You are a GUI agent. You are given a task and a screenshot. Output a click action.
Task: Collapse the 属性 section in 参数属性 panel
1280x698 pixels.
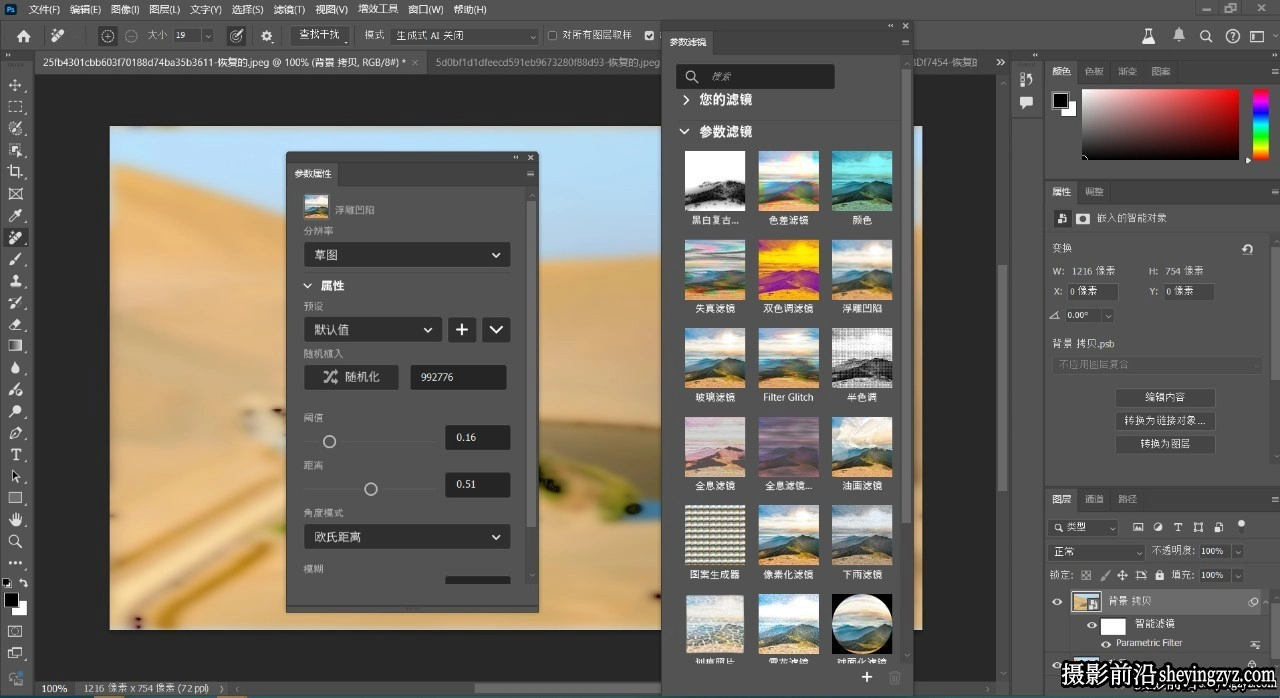309,285
